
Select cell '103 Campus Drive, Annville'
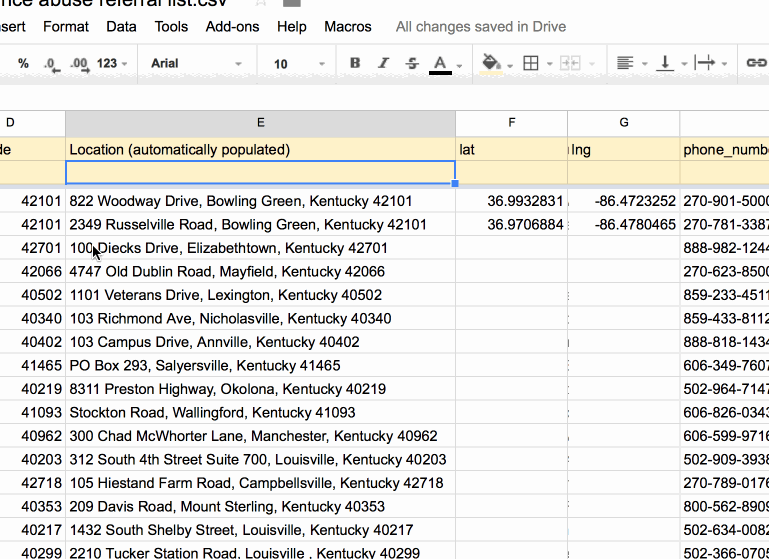pyautogui.click(x=260, y=342)
